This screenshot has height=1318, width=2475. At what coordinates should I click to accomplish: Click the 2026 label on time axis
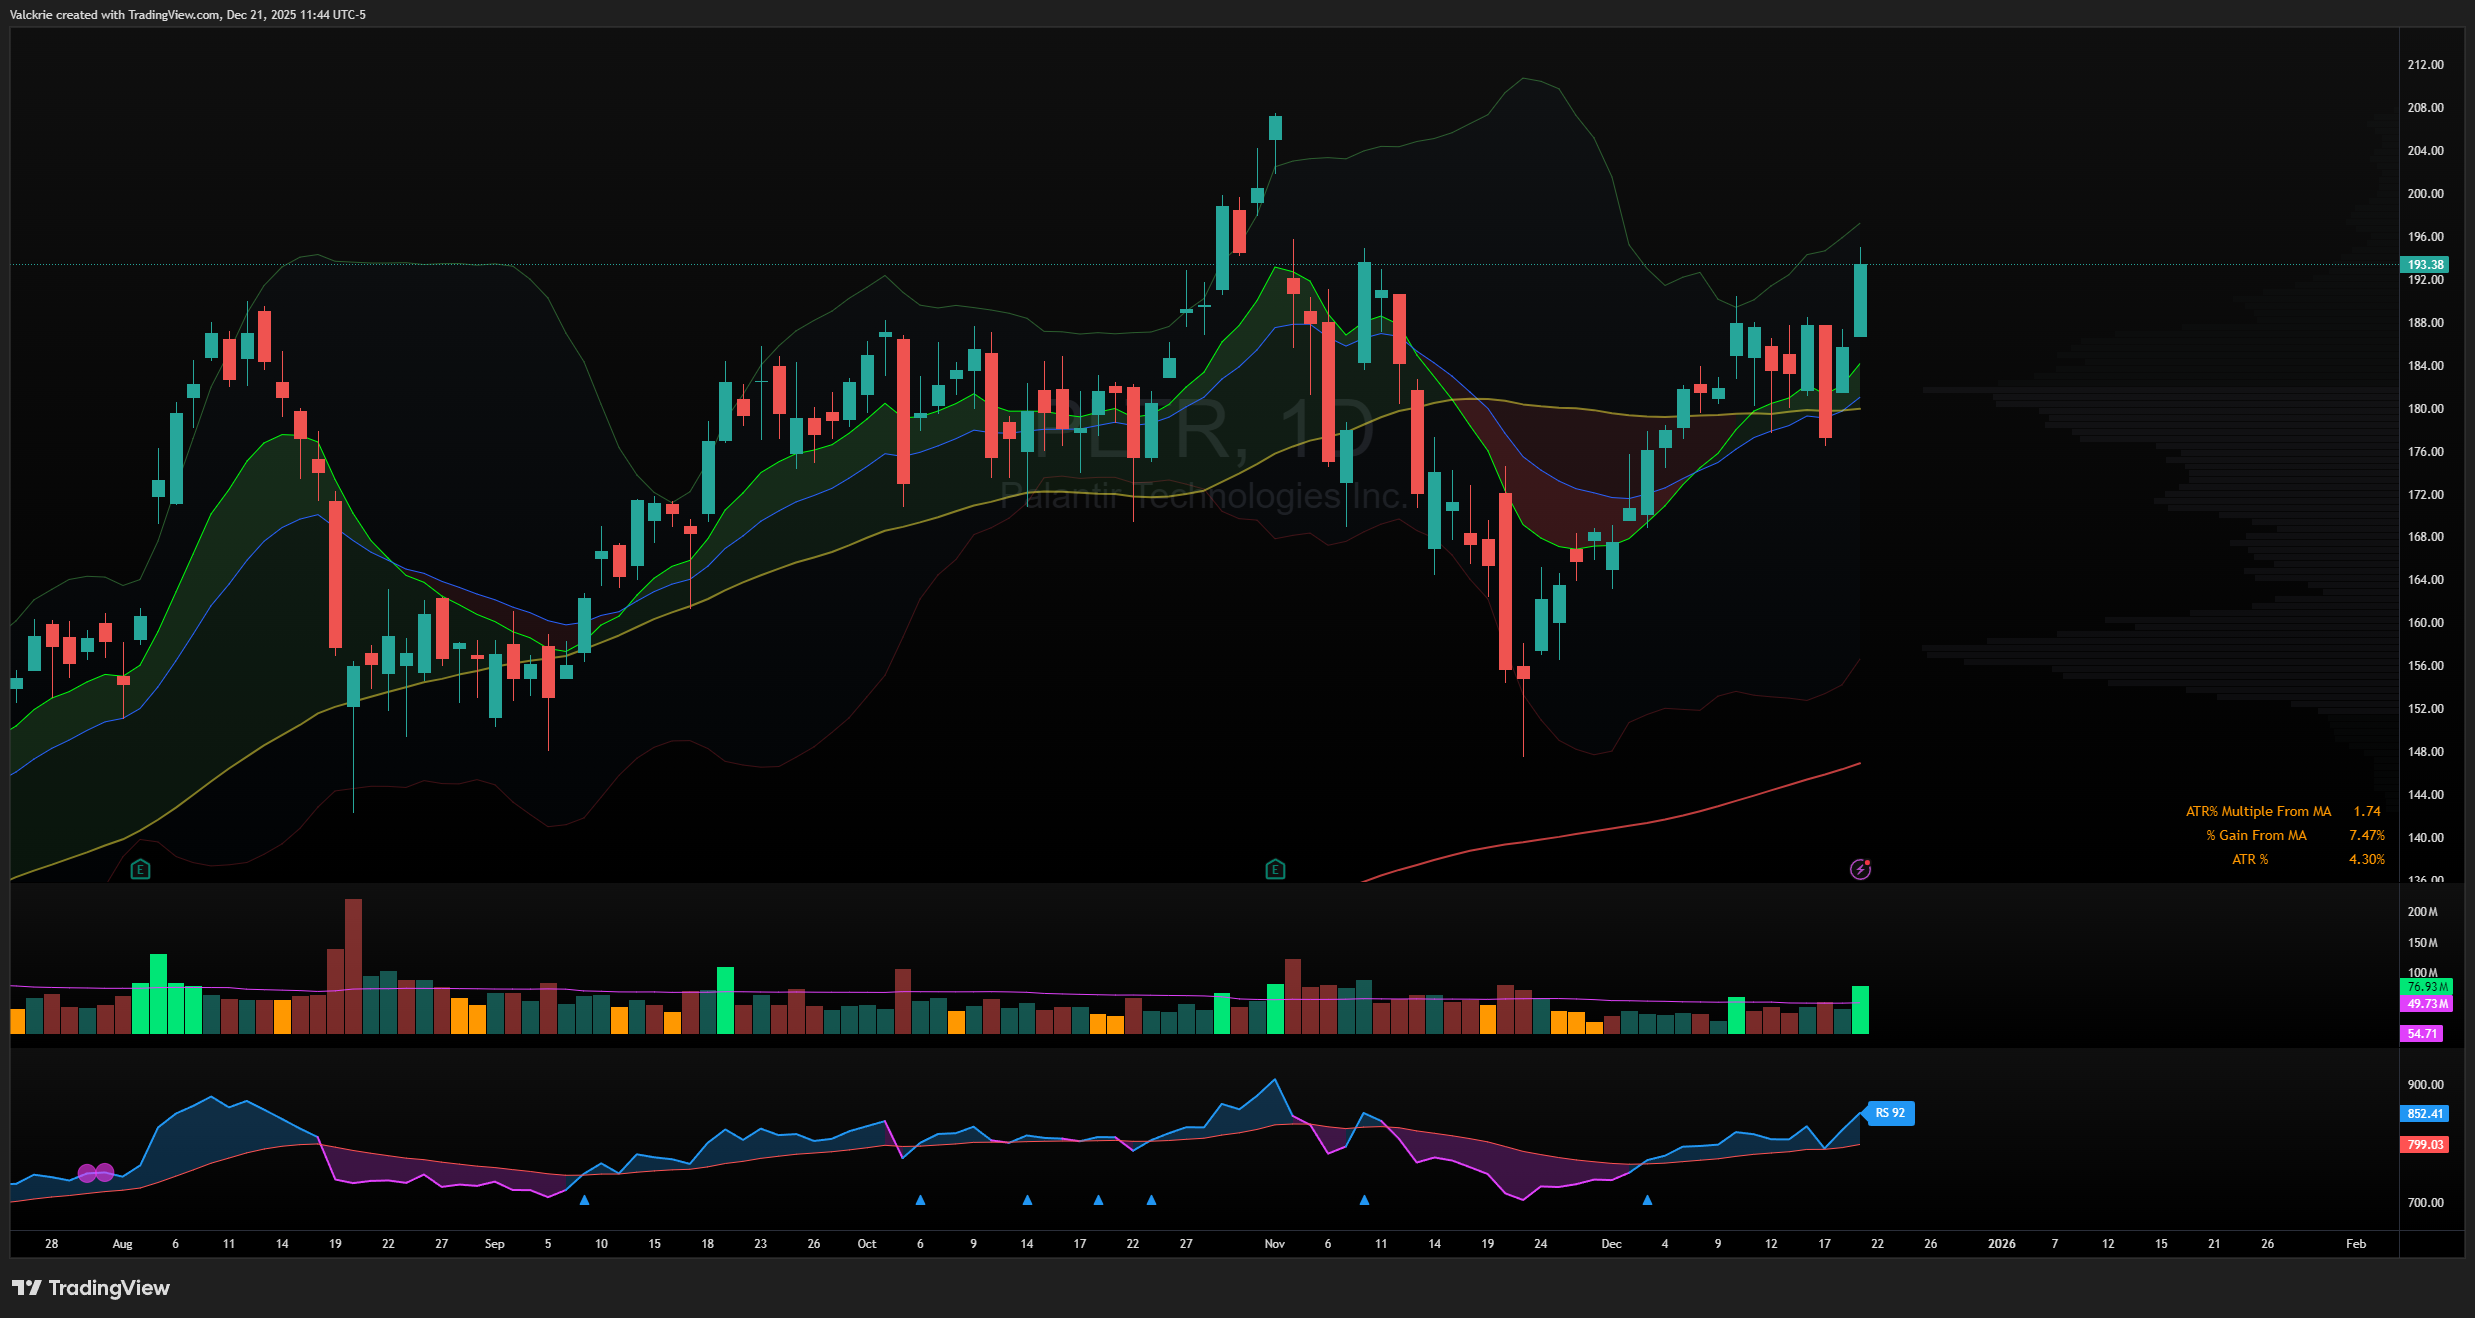click(2001, 1243)
